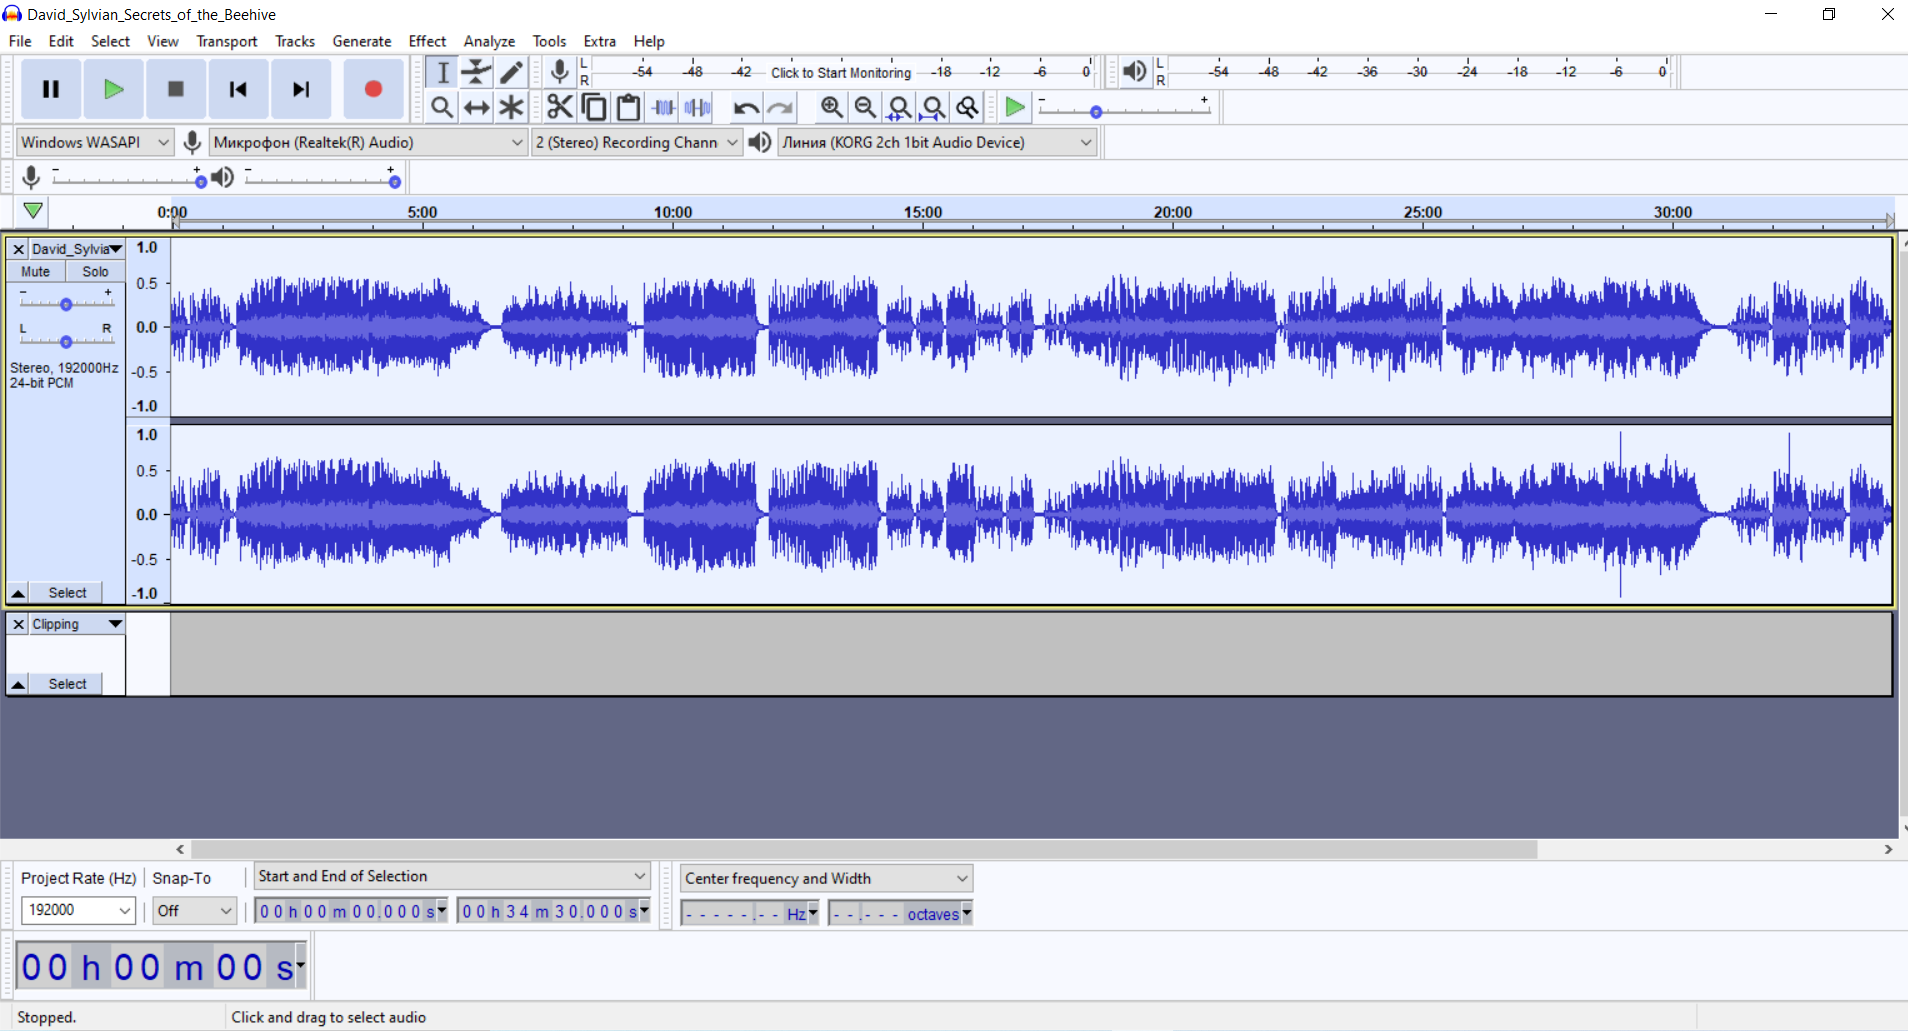Copy the selected audio
The image size is (1908, 1031).
click(594, 107)
